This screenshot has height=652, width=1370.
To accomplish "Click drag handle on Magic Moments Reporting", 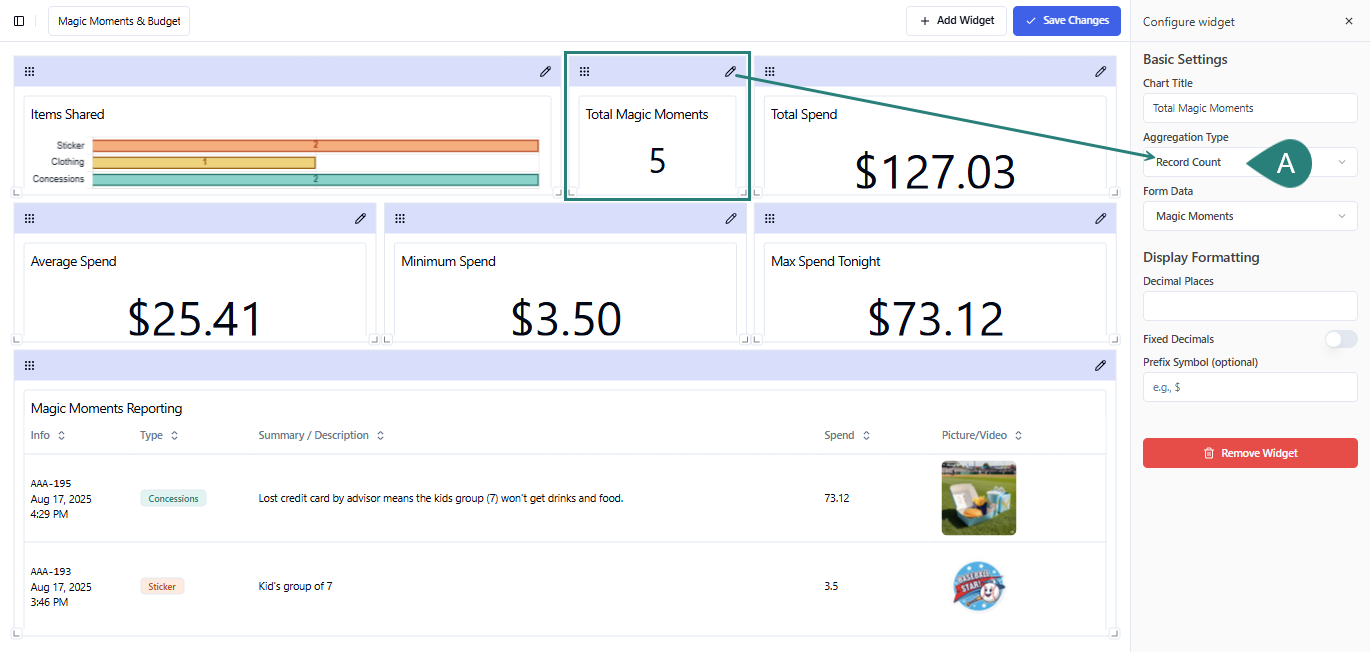I will [29, 365].
